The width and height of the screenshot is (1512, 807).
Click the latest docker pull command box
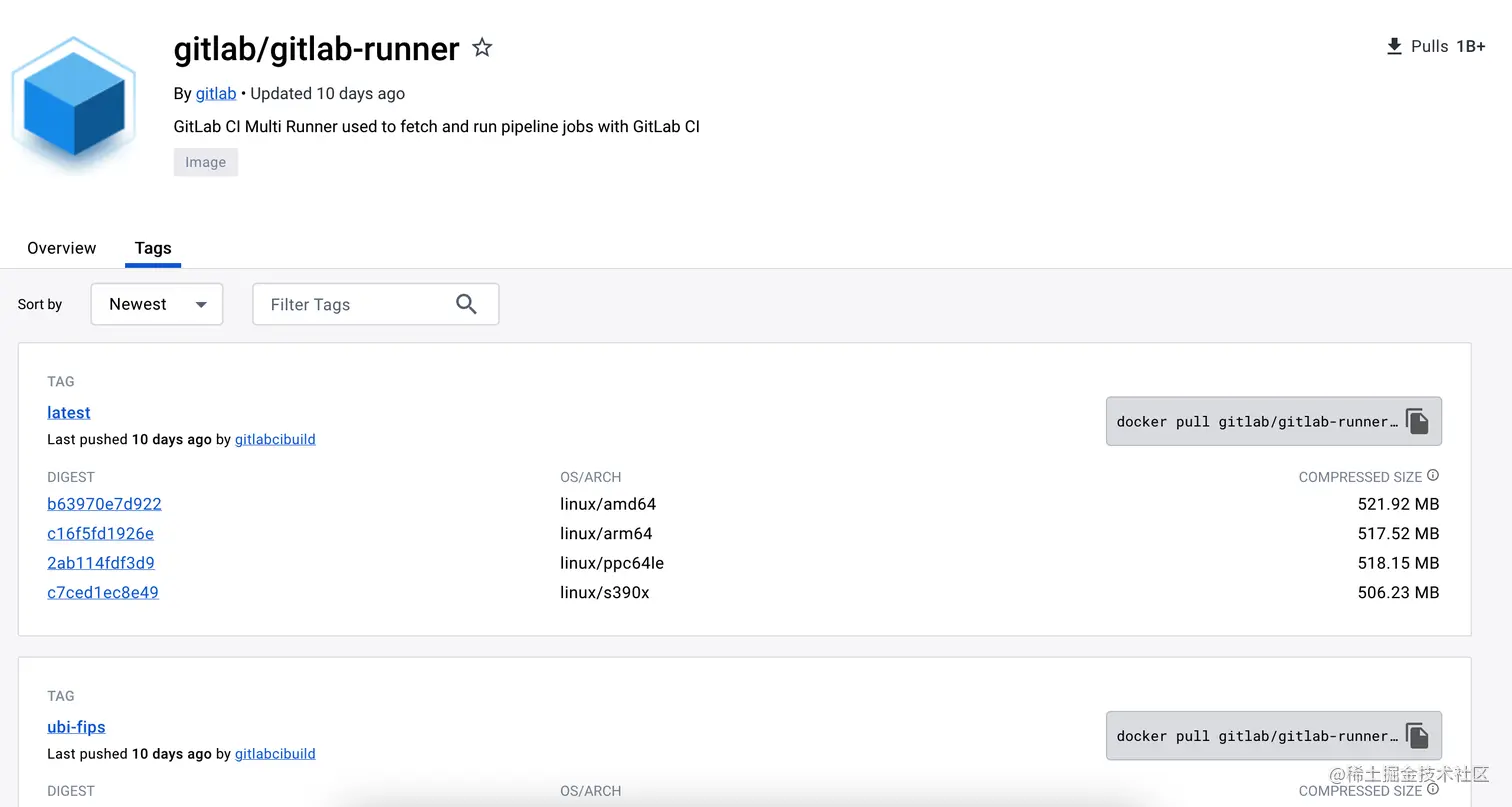point(1274,421)
